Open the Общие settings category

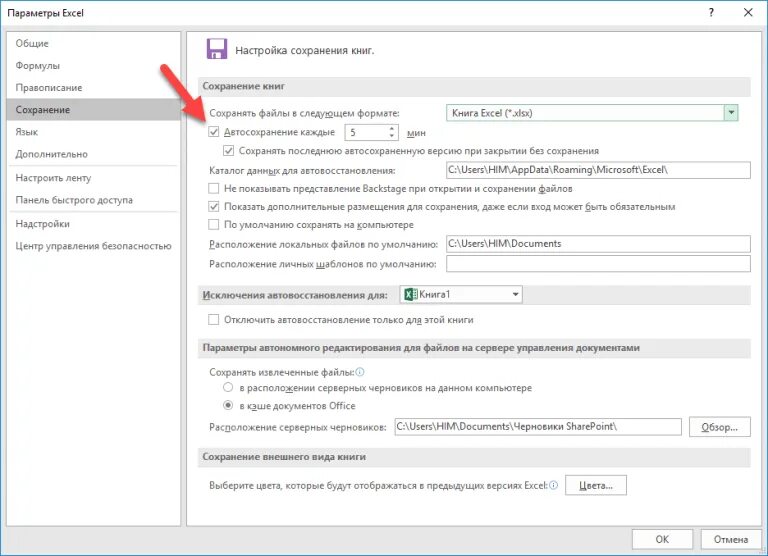click(93, 43)
